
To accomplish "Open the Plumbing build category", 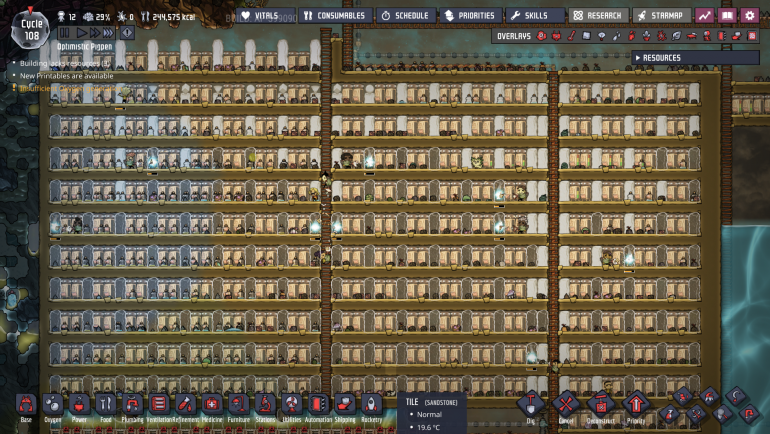I will (132, 404).
